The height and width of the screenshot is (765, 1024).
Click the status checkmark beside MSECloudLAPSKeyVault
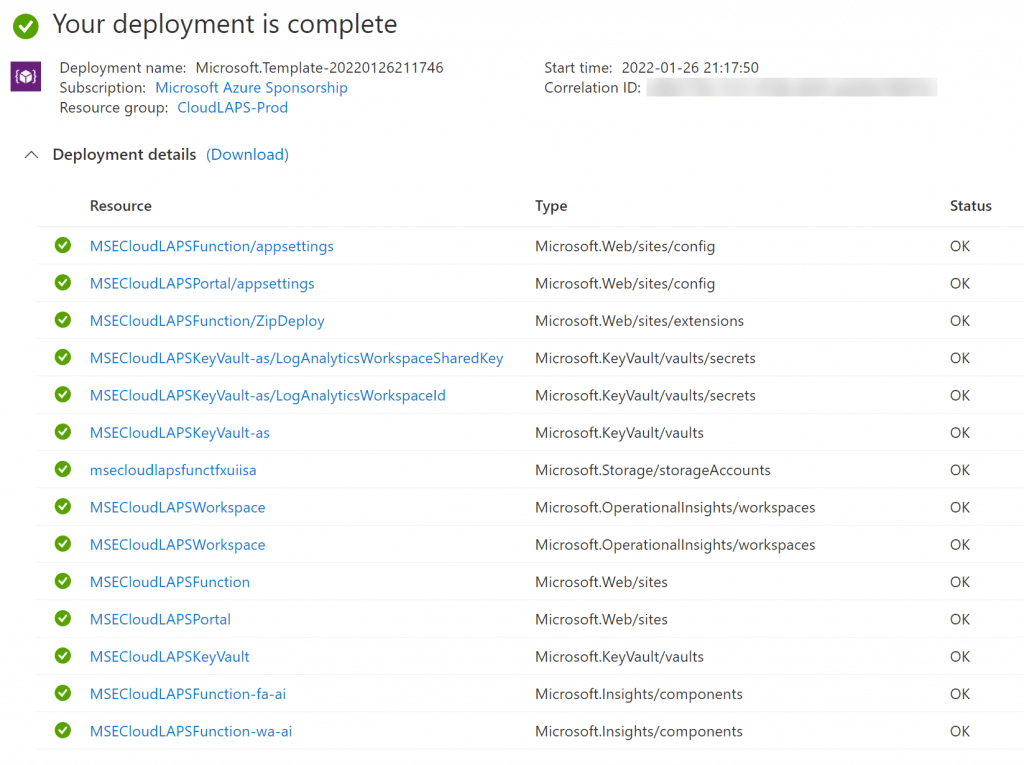pyautogui.click(x=63, y=655)
